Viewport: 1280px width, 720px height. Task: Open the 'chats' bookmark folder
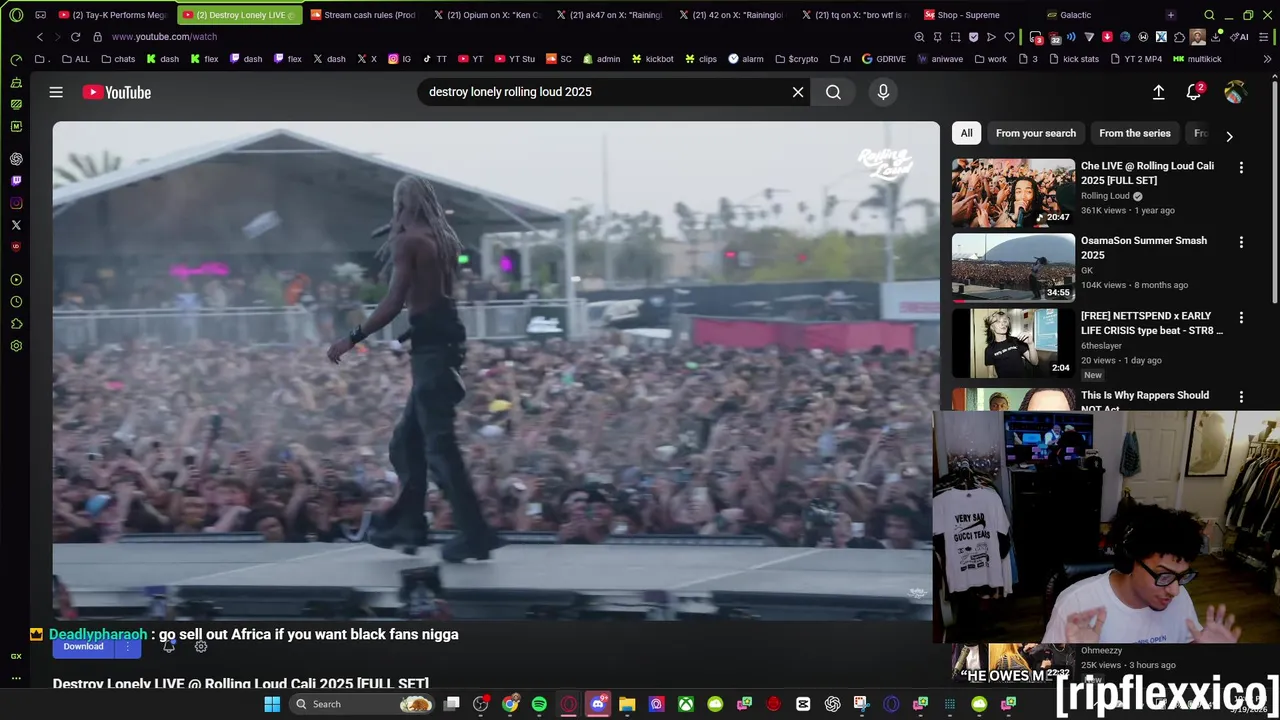click(x=118, y=59)
